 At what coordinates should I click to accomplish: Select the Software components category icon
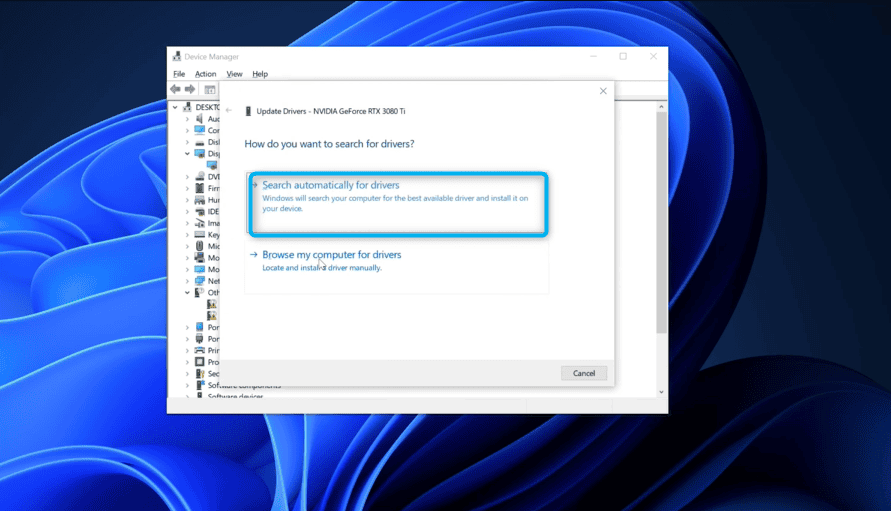point(199,385)
